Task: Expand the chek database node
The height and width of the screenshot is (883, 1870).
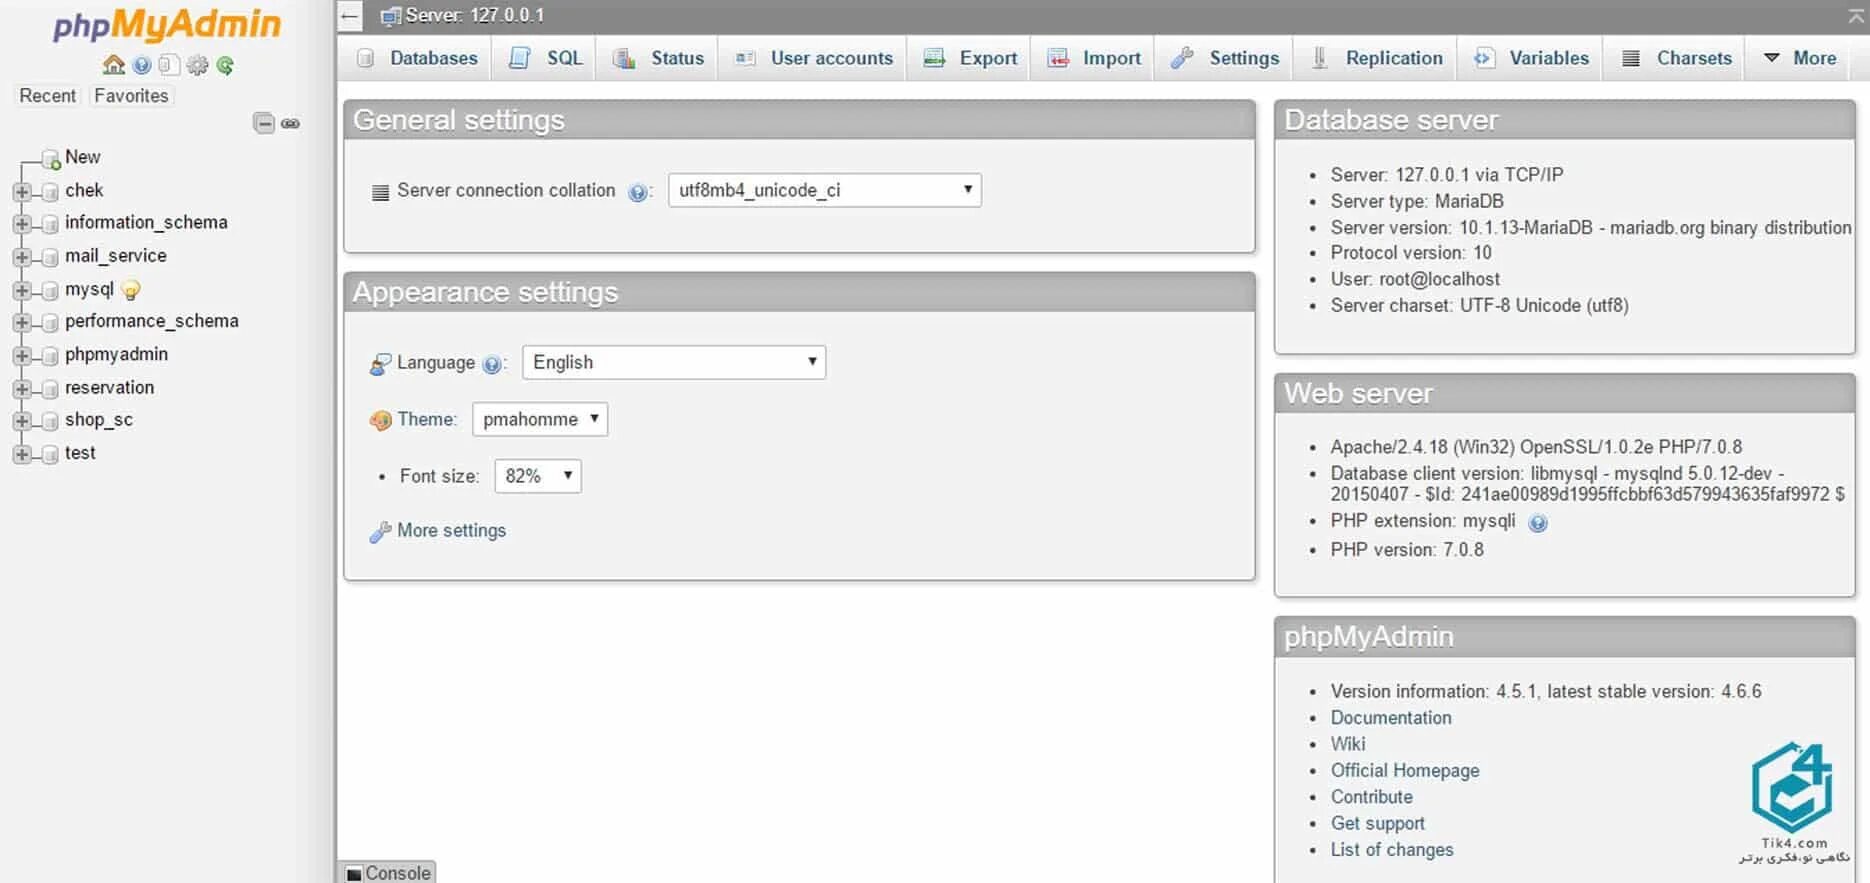Action: [x=22, y=192]
